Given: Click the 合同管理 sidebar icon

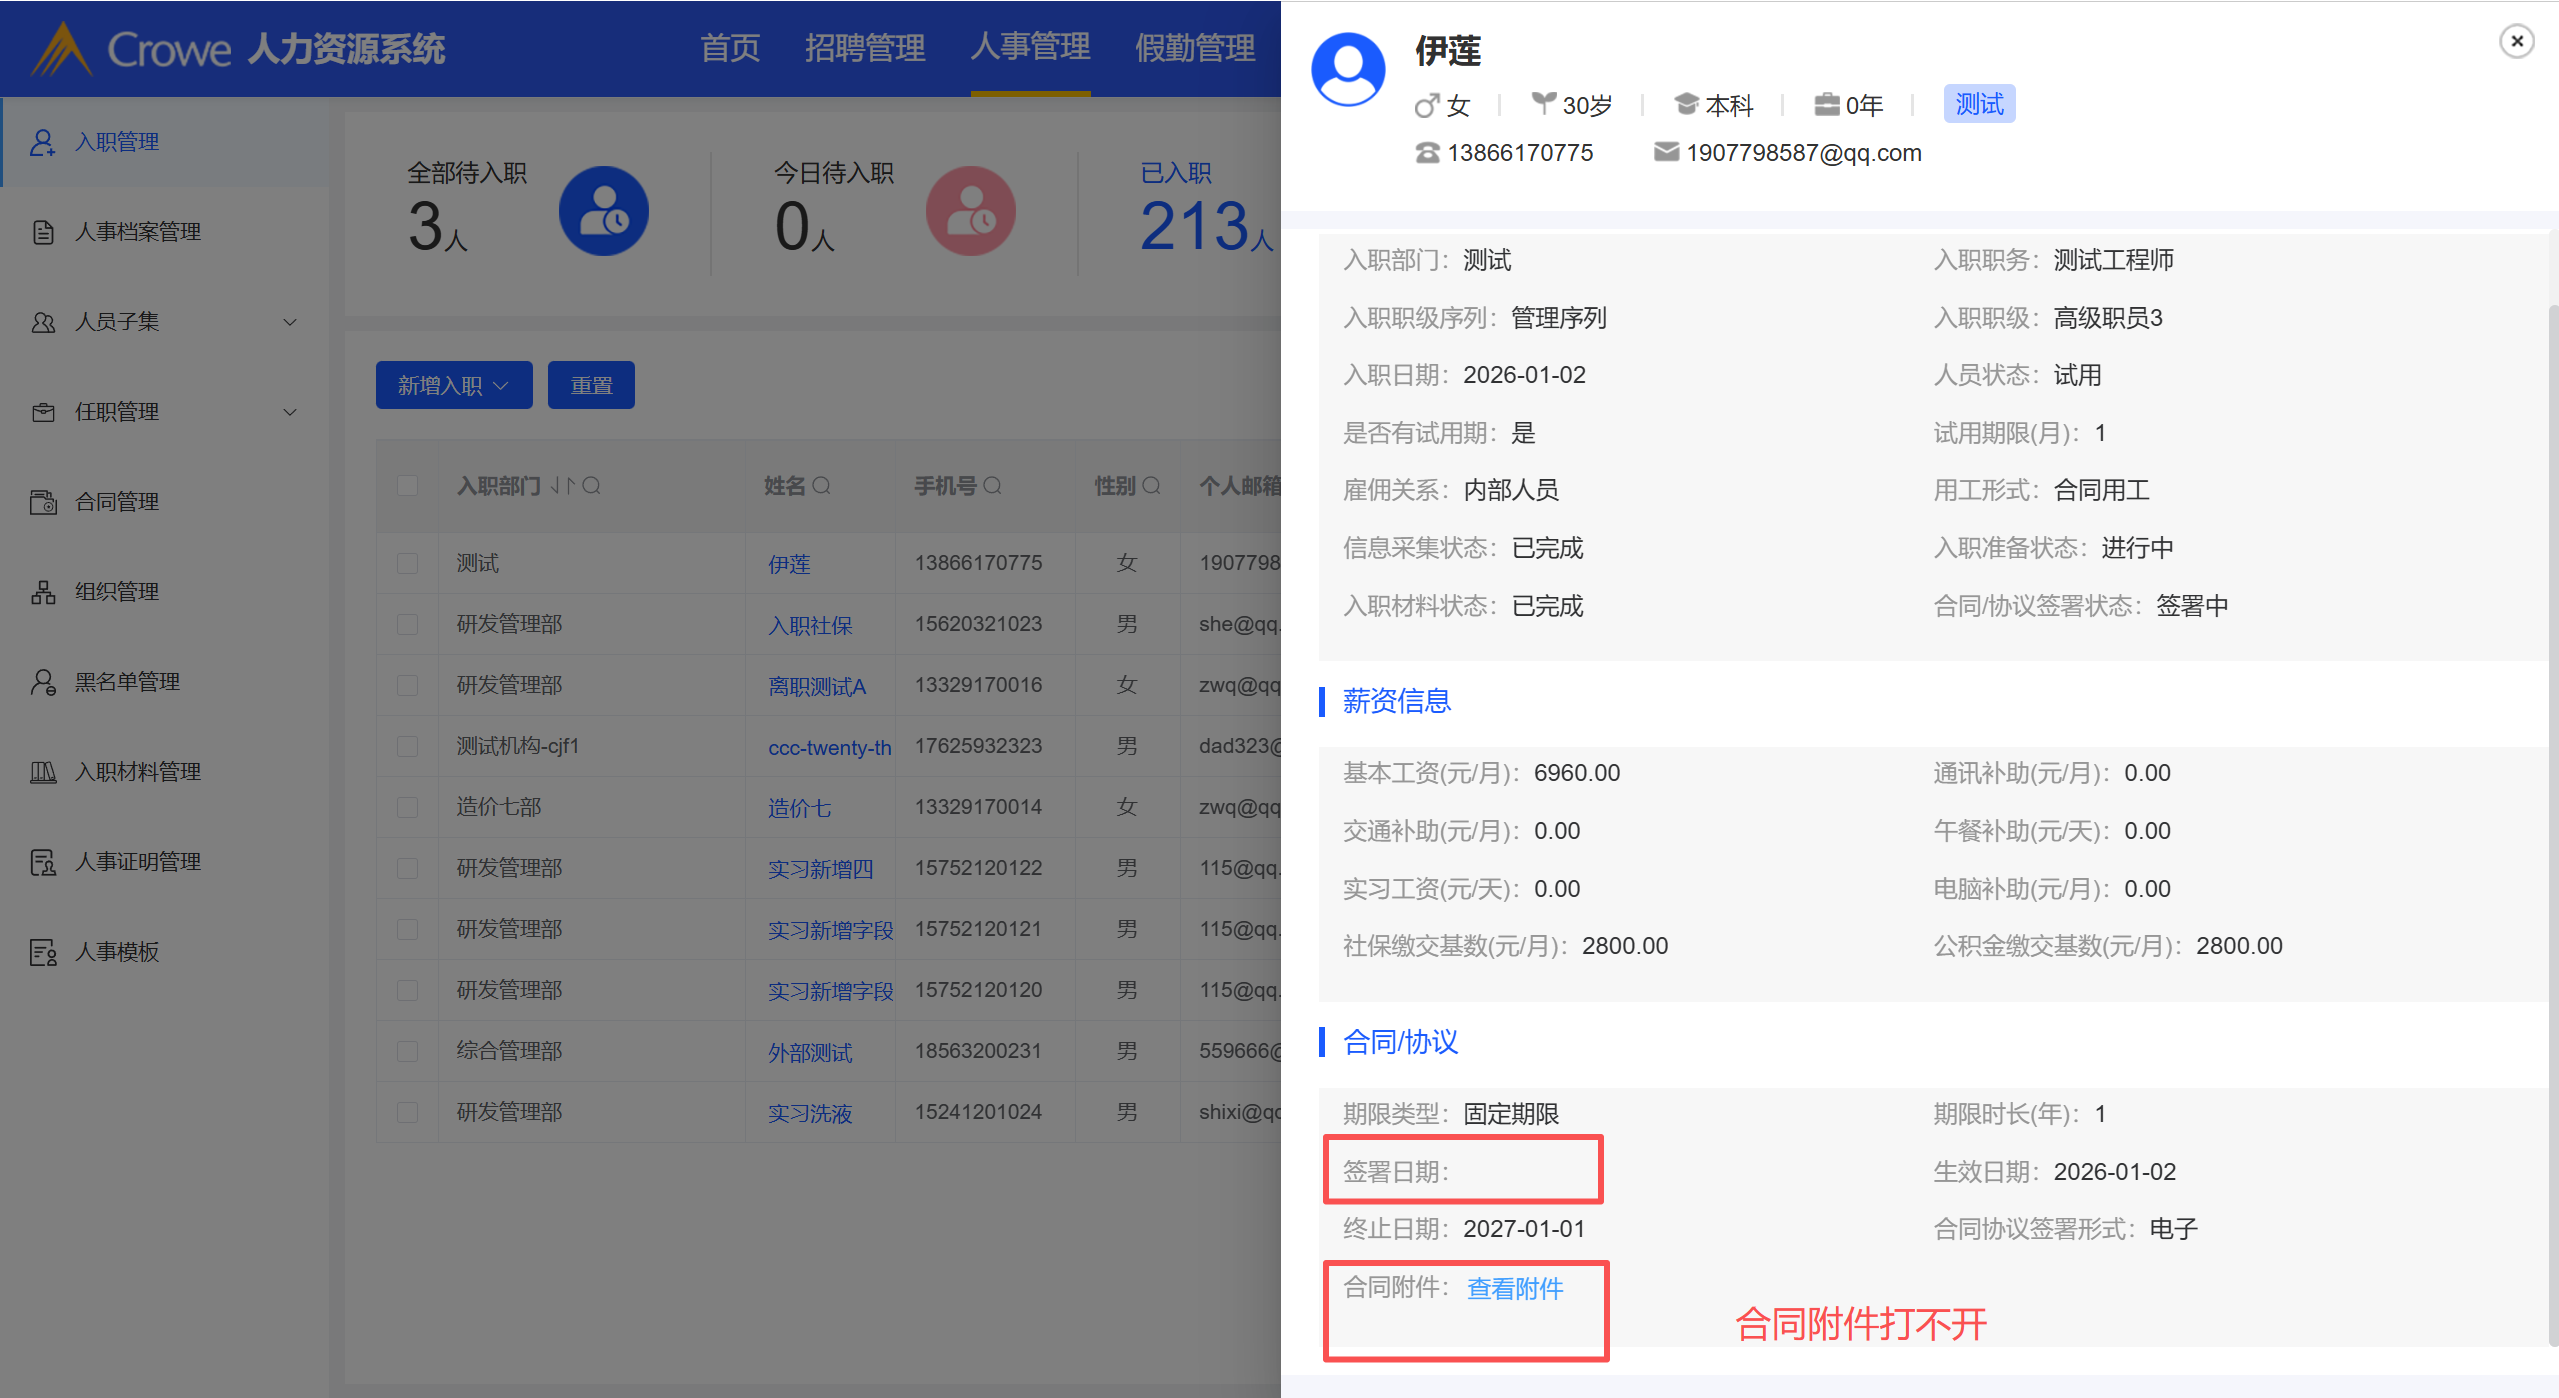Looking at the screenshot, I should click(x=43, y=502).
